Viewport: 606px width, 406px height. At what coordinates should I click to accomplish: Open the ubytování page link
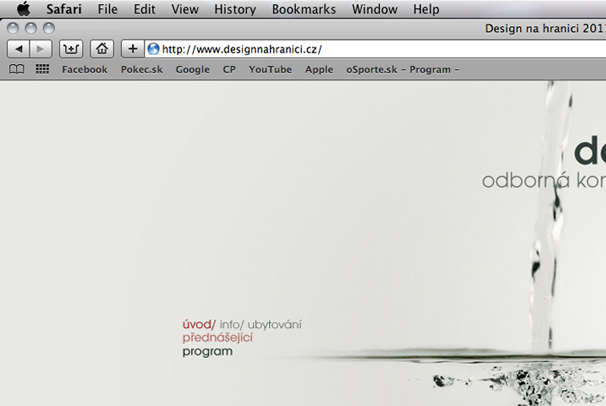pos(275,324)
